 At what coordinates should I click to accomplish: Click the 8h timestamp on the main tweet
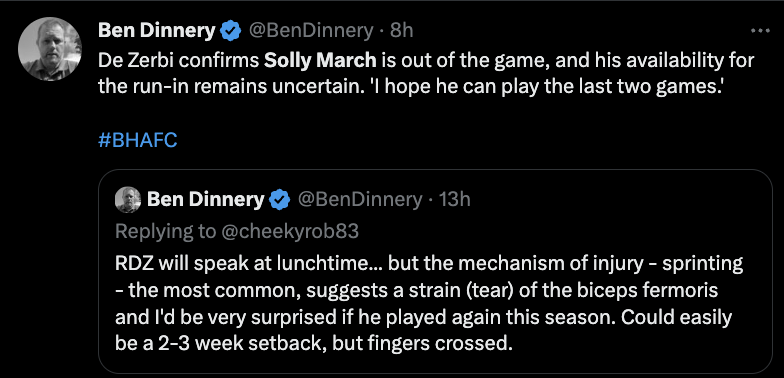coord(402,32)
